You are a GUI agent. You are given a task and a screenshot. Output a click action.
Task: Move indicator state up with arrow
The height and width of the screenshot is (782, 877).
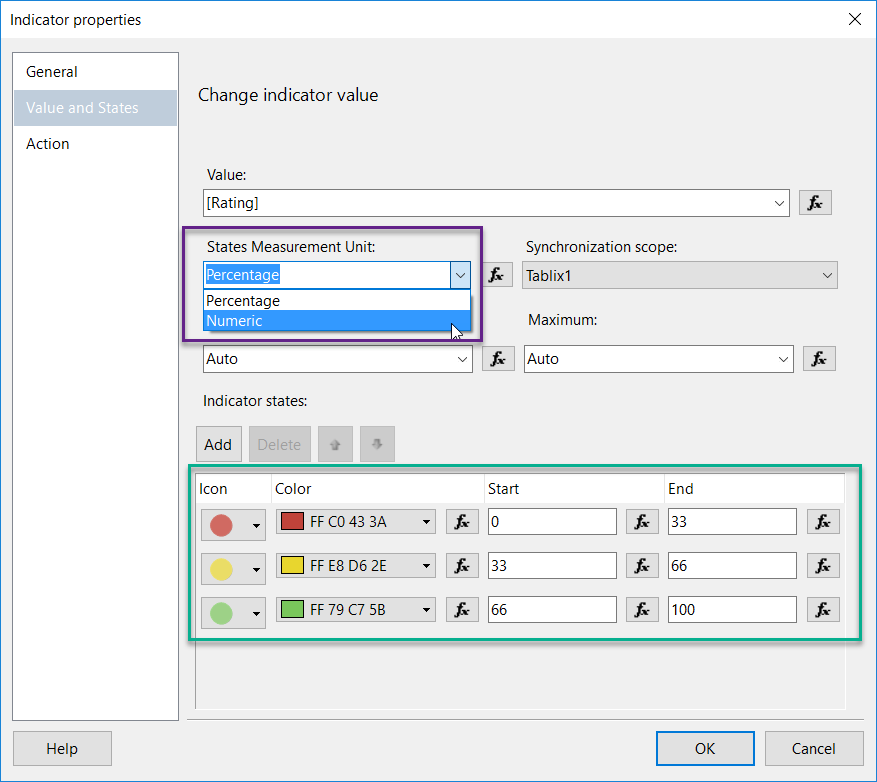(335, 445)
